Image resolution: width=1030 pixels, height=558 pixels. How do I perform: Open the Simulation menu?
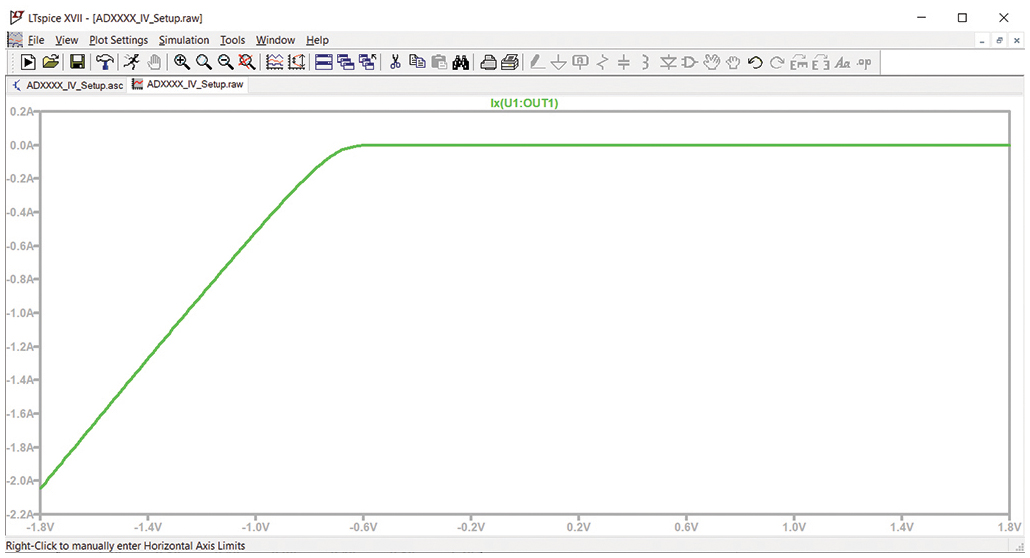point(184,40)
